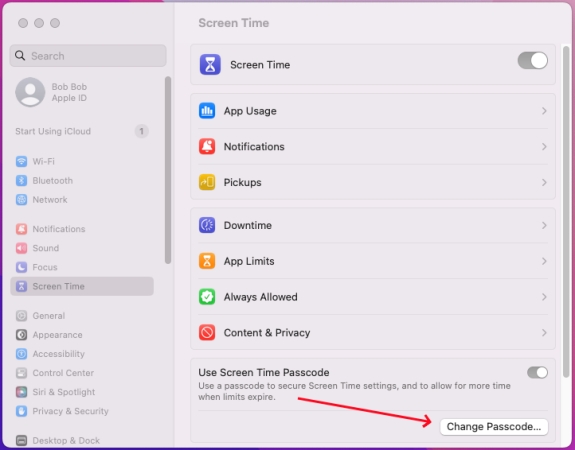Click the yellow Pickups icon
575x450 pixels.
[207, 182]
